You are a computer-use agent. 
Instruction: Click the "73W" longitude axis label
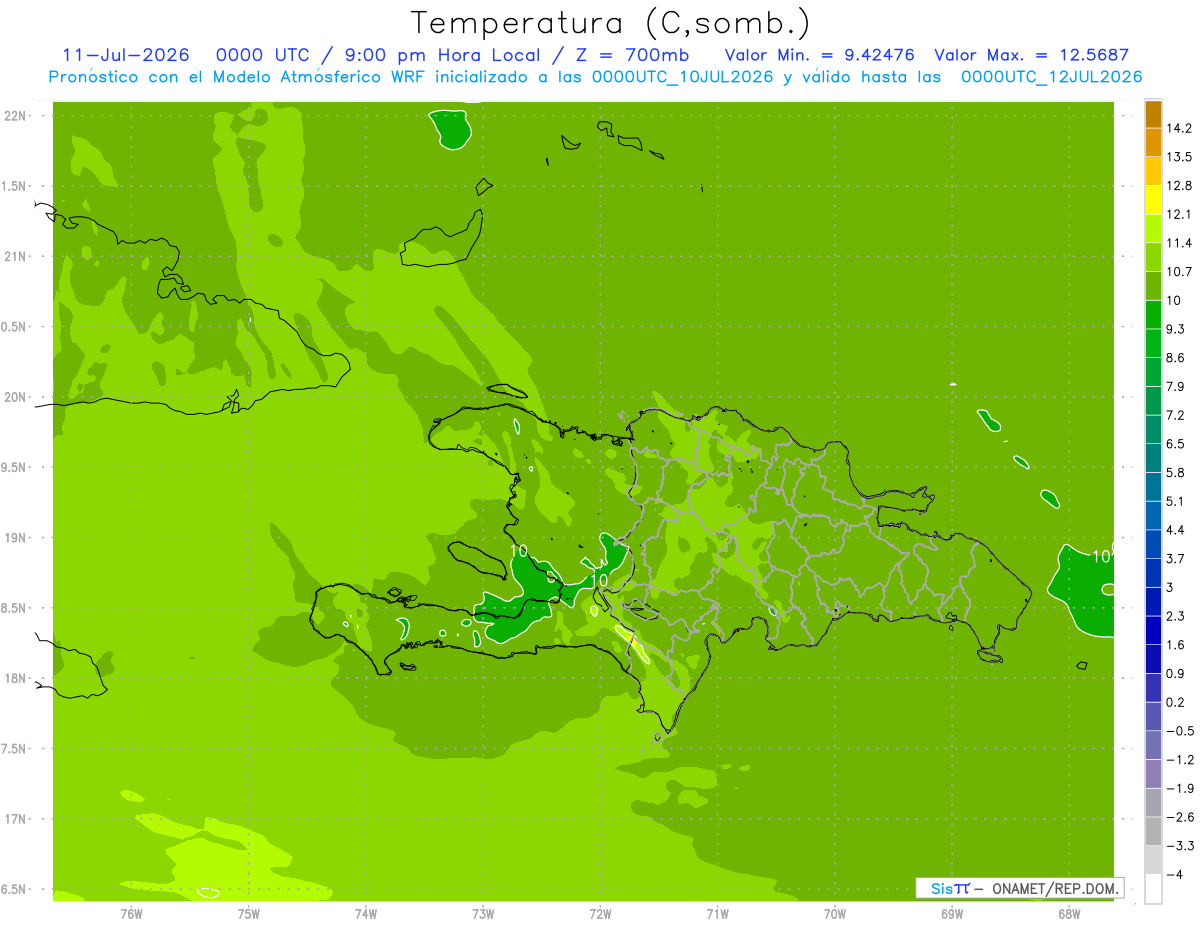(483, 914)
